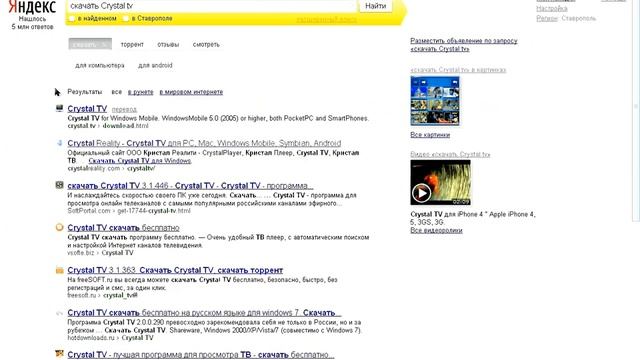
Task: Click favicon next to Crystal TV result
Action: click(x=60, y=108)
